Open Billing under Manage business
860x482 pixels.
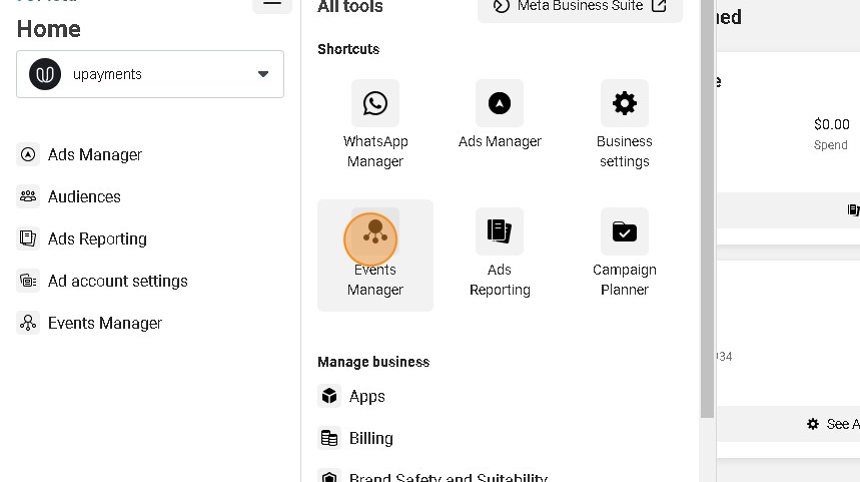[357, 438]
